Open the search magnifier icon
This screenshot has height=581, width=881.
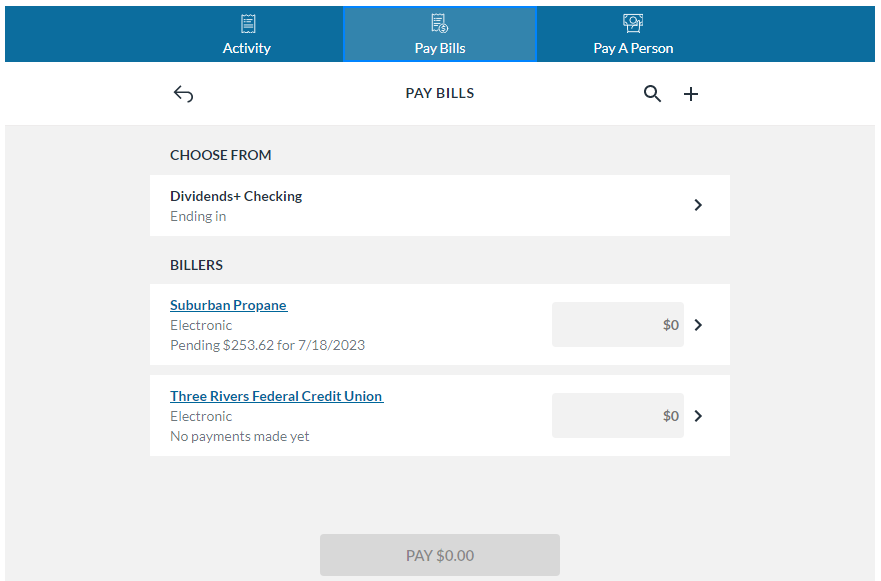(652, 93)
